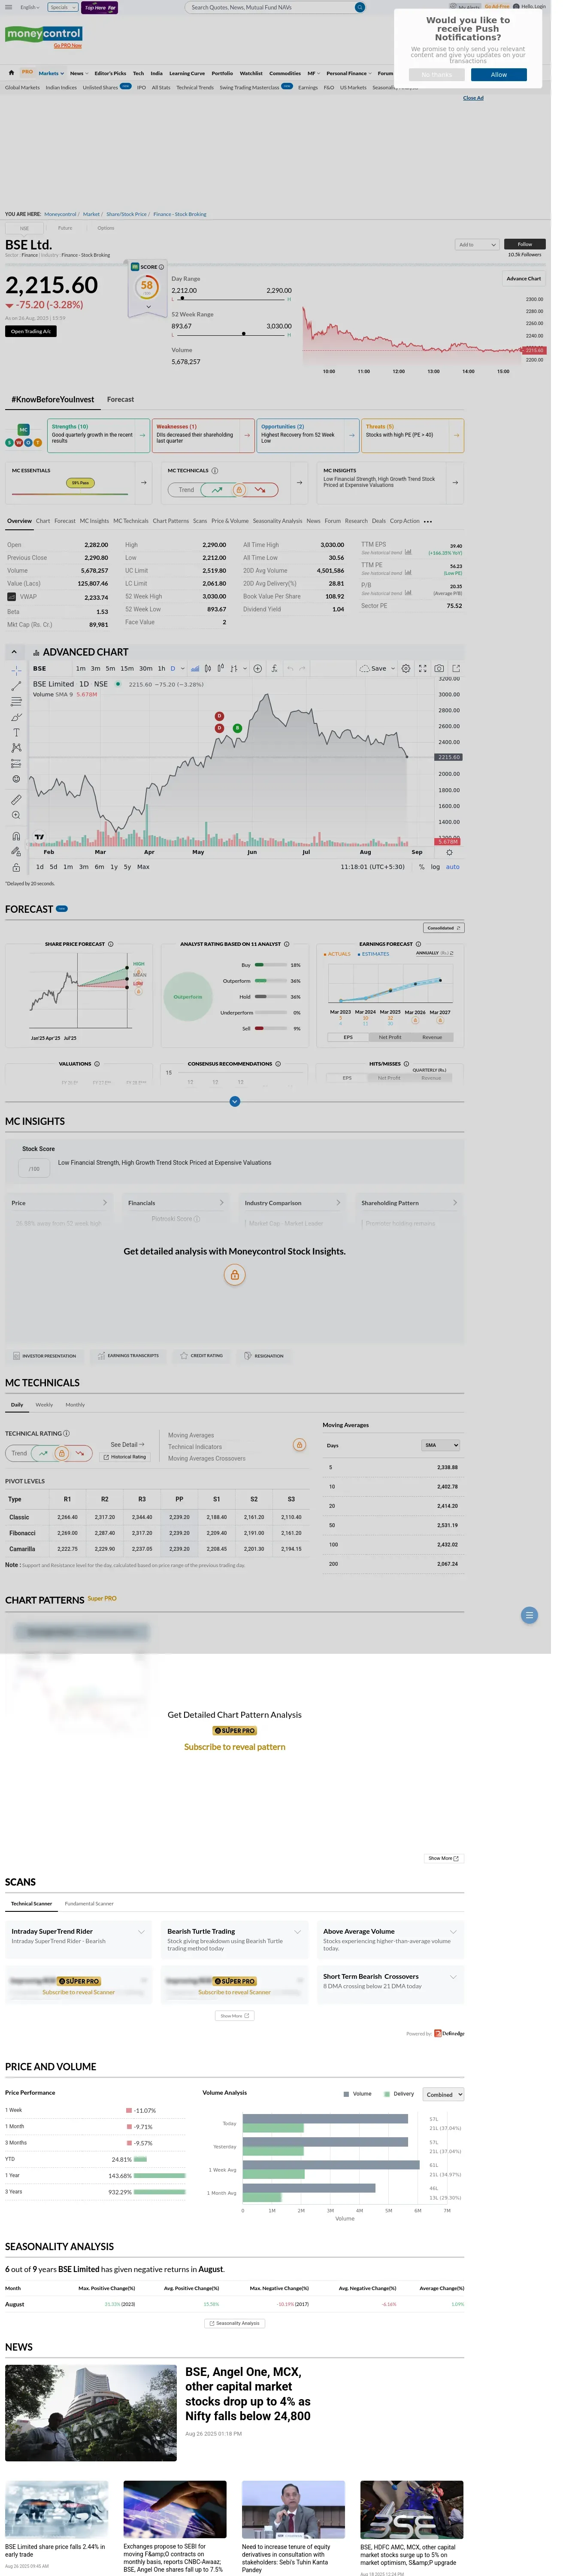Select the trend line drawing tool

(x=15, y=686)
